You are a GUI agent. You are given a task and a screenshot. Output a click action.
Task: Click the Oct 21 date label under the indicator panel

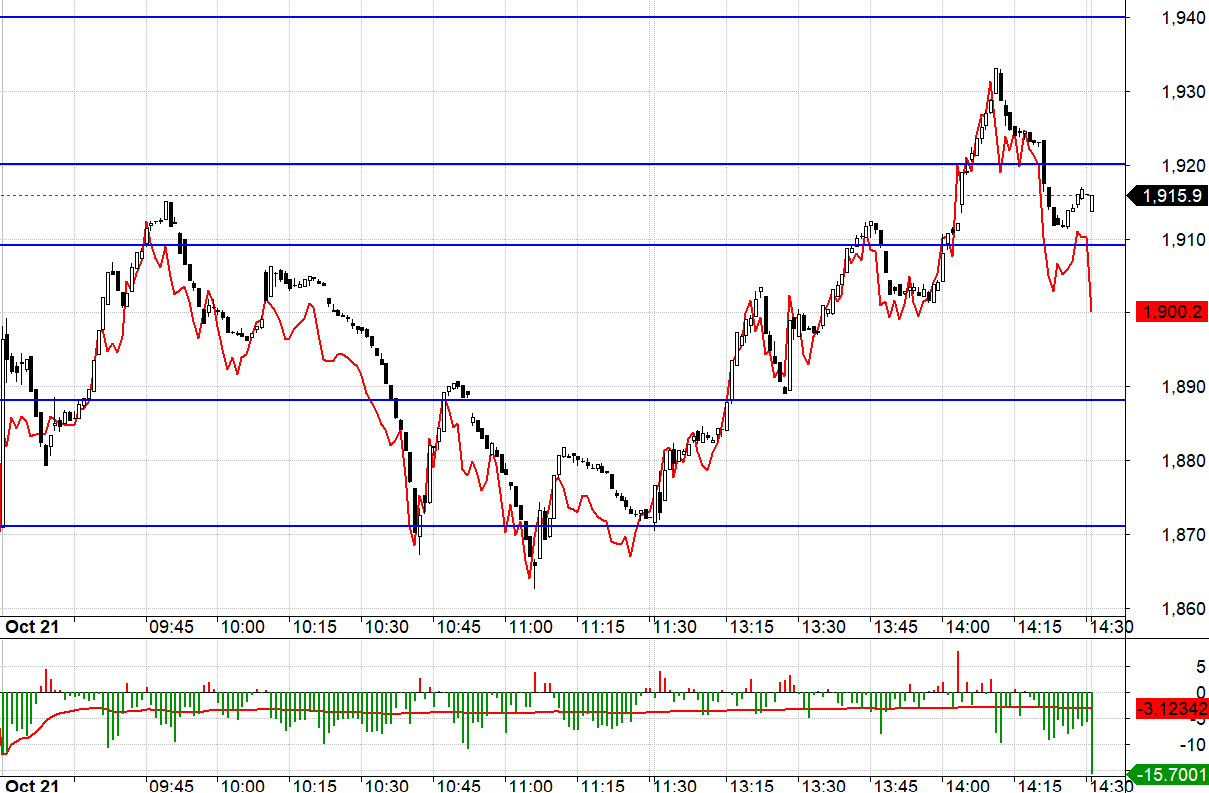point(32,783)
